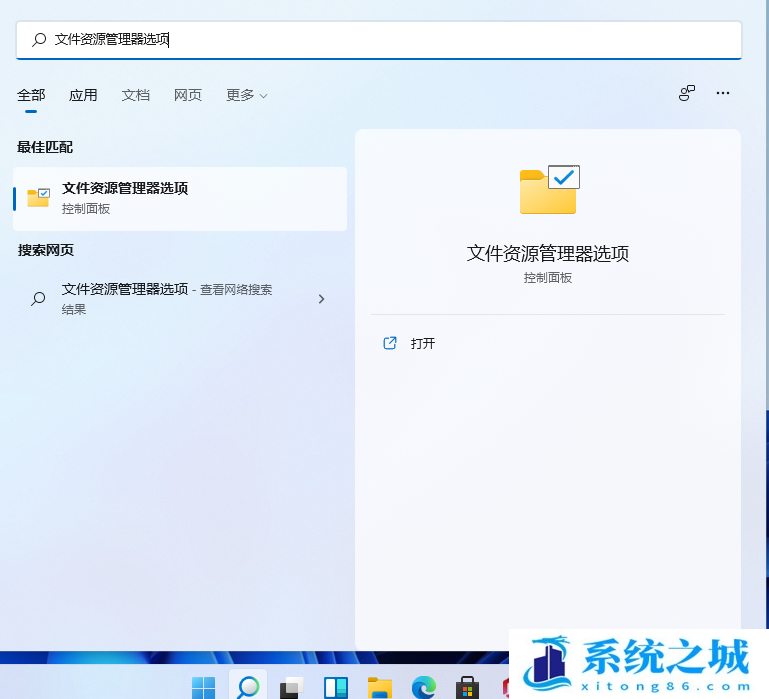Click the taskbar Search magnifier icon
The image size is (769, 699).
point(247,687)
